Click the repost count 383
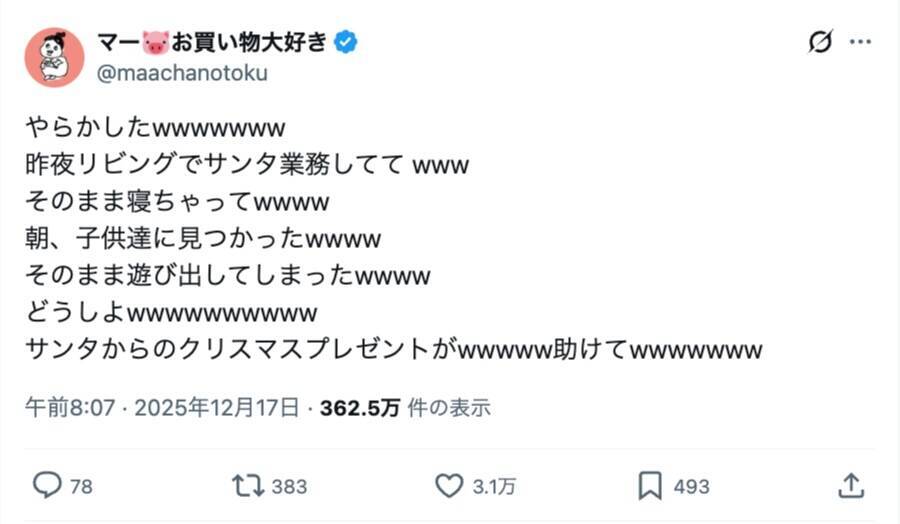 pos(289,487)
